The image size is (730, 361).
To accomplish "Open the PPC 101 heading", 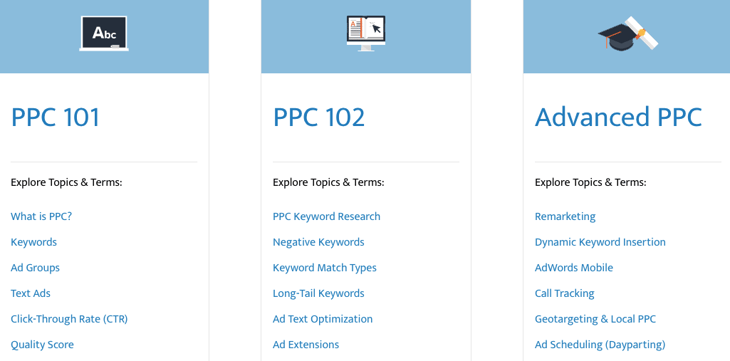I will (55, 117).
